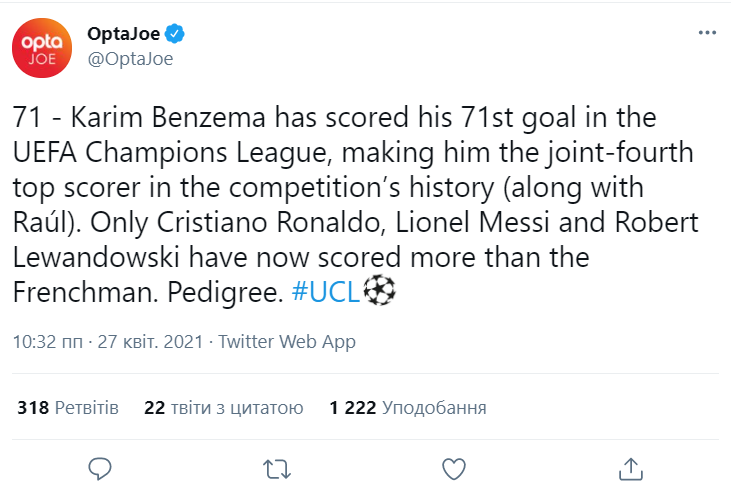Screen dimensions: 731x497
Task: Click the reply speech bubble icon
Action: point(101,468)
